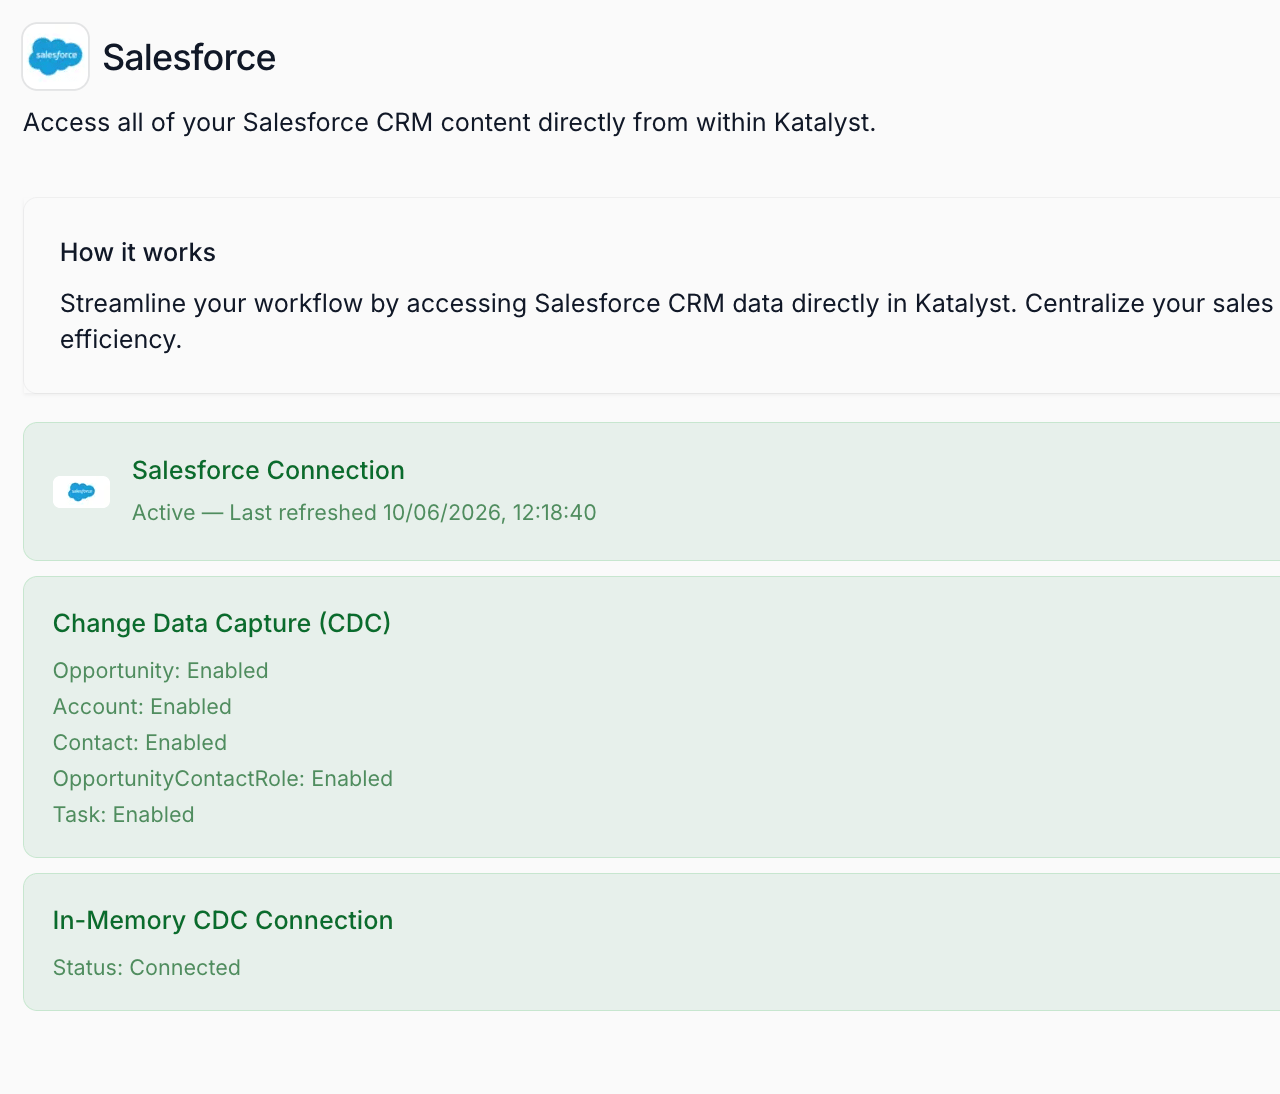Click the 'Salesforce Connection' title
The image size is (1280, 1094).
268,470
